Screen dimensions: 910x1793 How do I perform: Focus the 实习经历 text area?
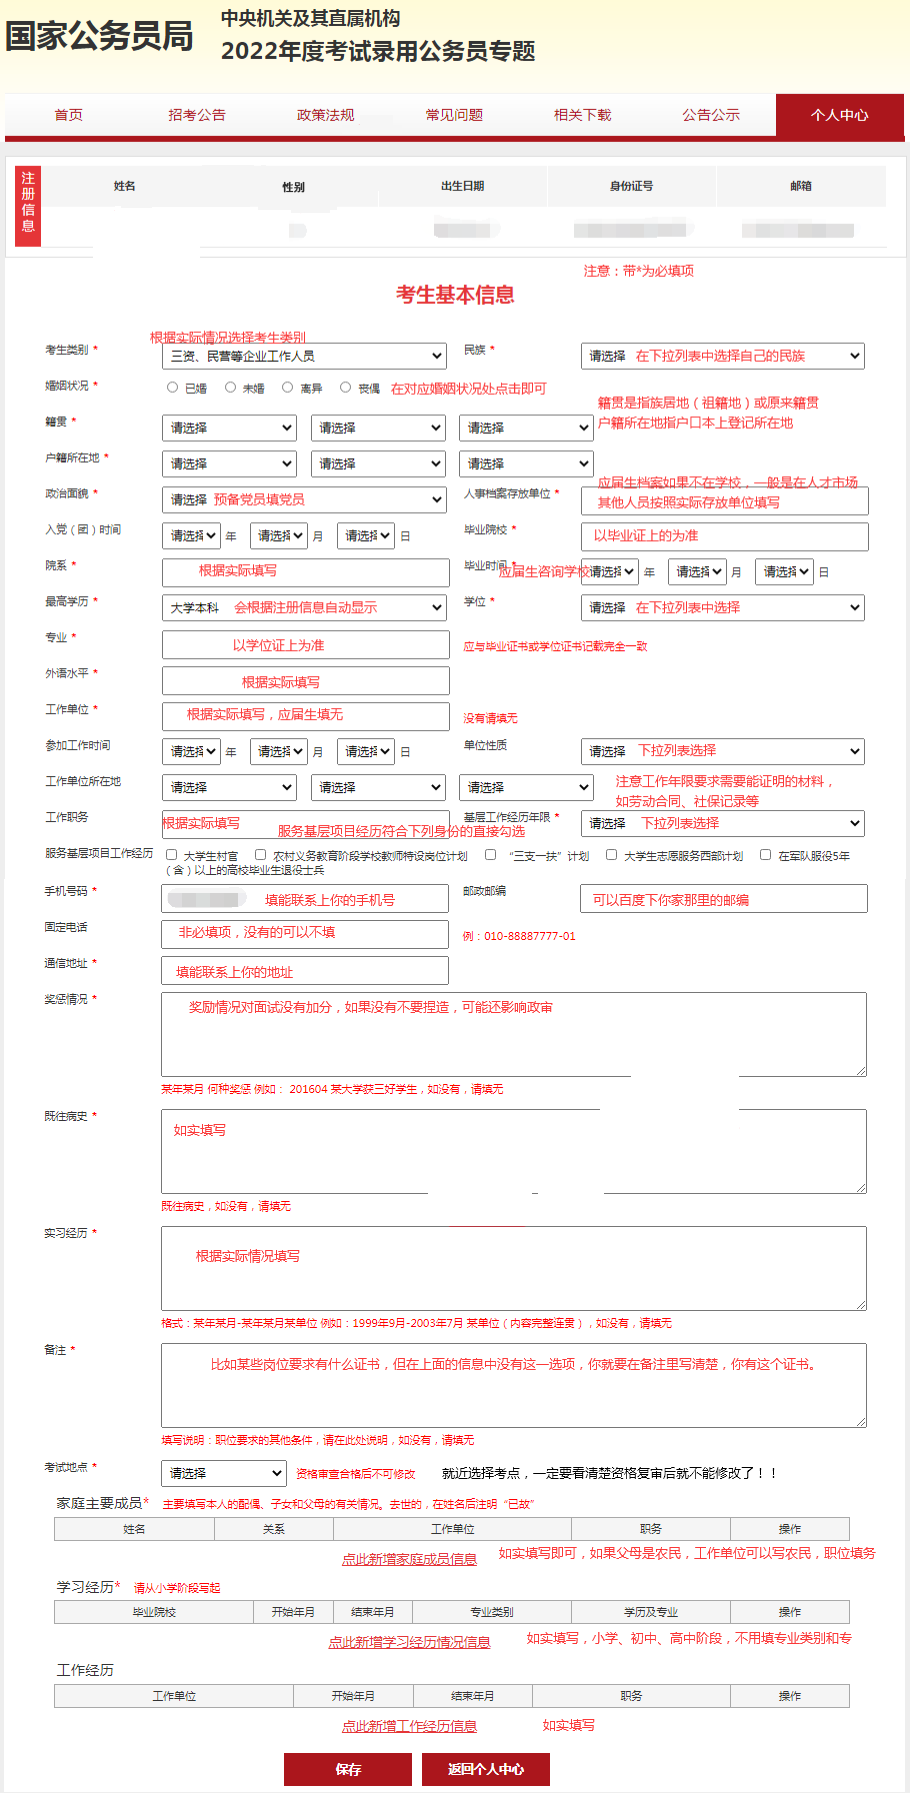[514, 1268]
